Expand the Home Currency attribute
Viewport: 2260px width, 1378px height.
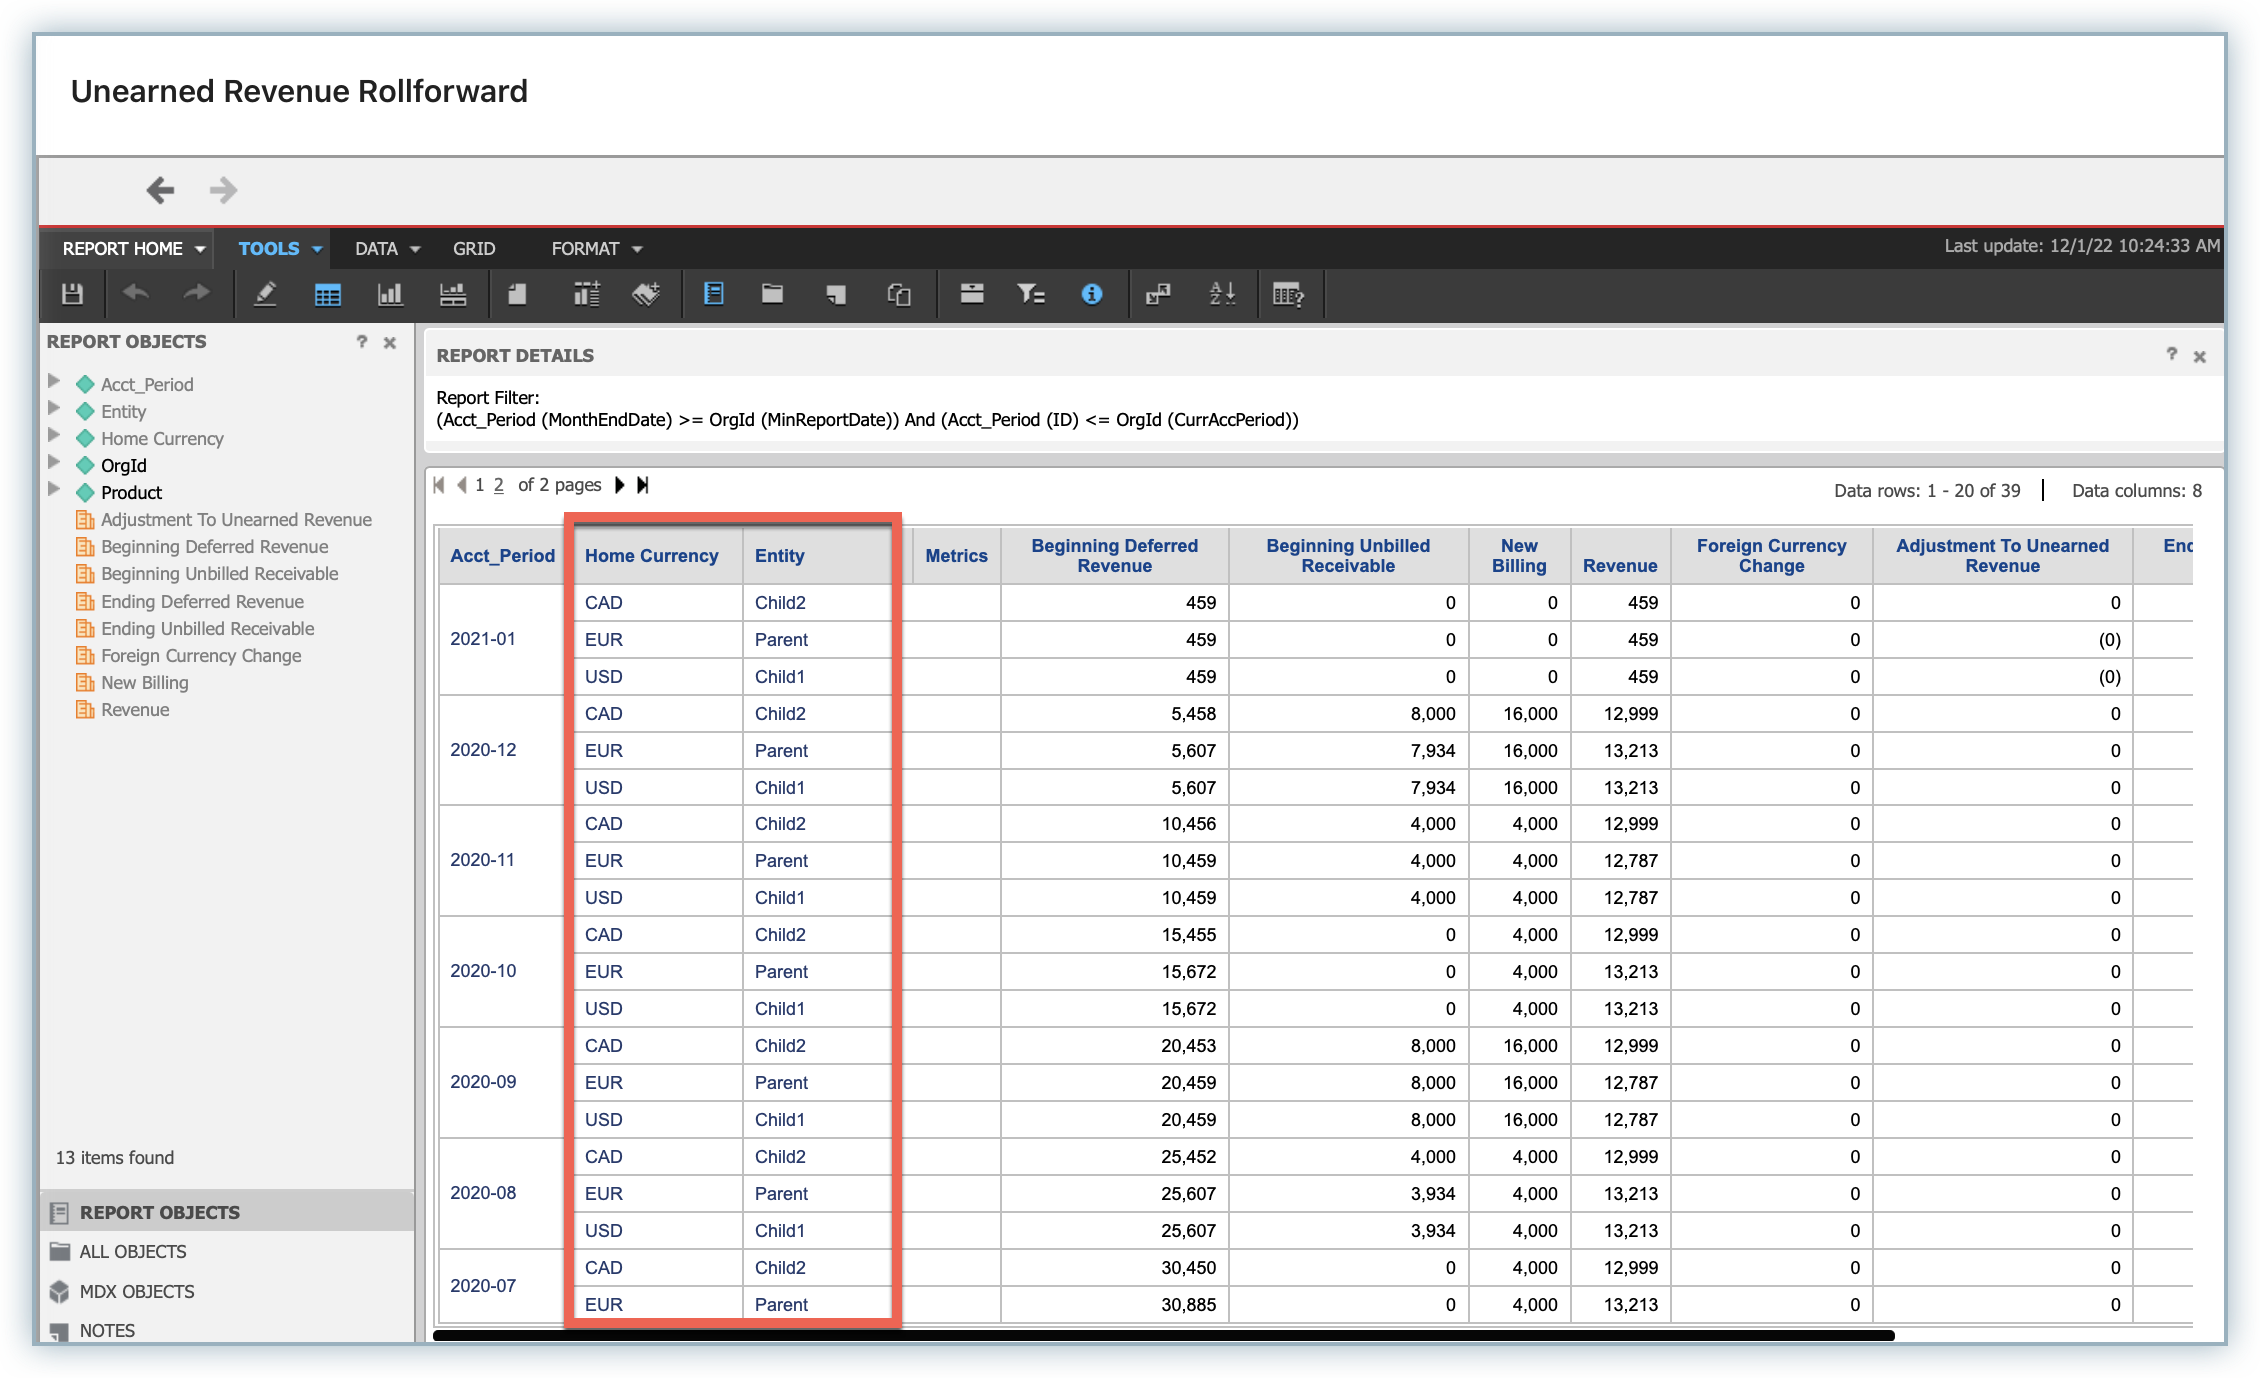tap(54, 435)
